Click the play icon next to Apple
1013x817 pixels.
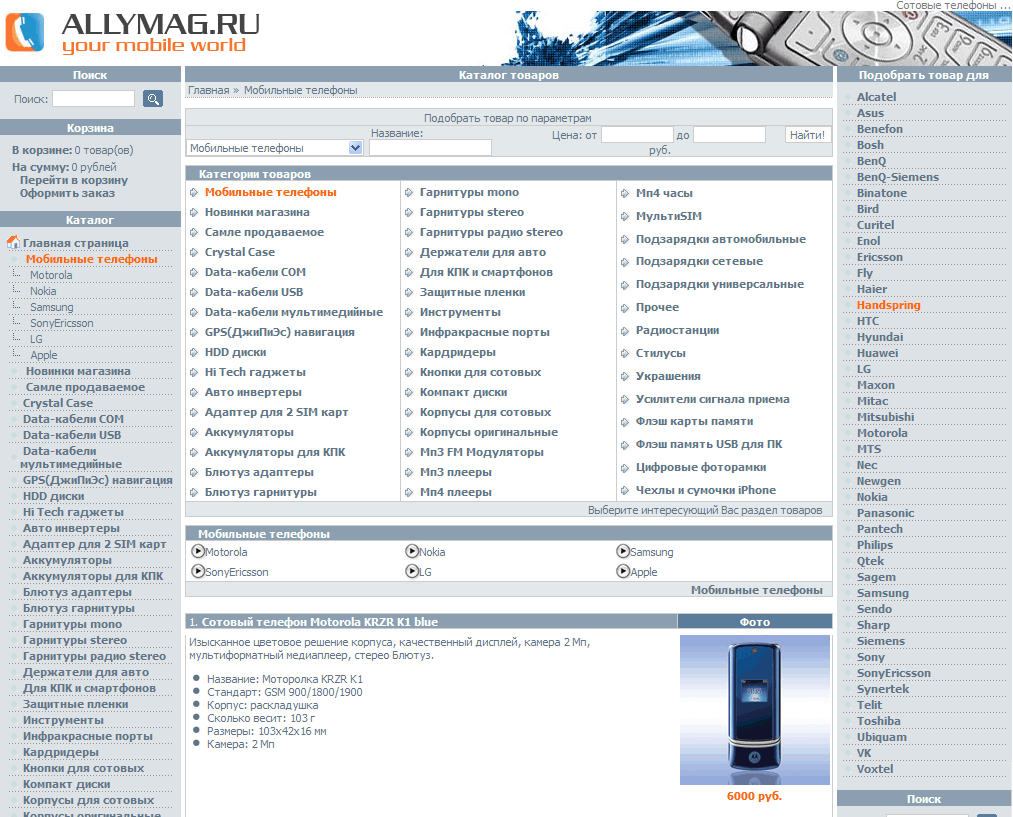pyautogui.click(x=623, y=571)
